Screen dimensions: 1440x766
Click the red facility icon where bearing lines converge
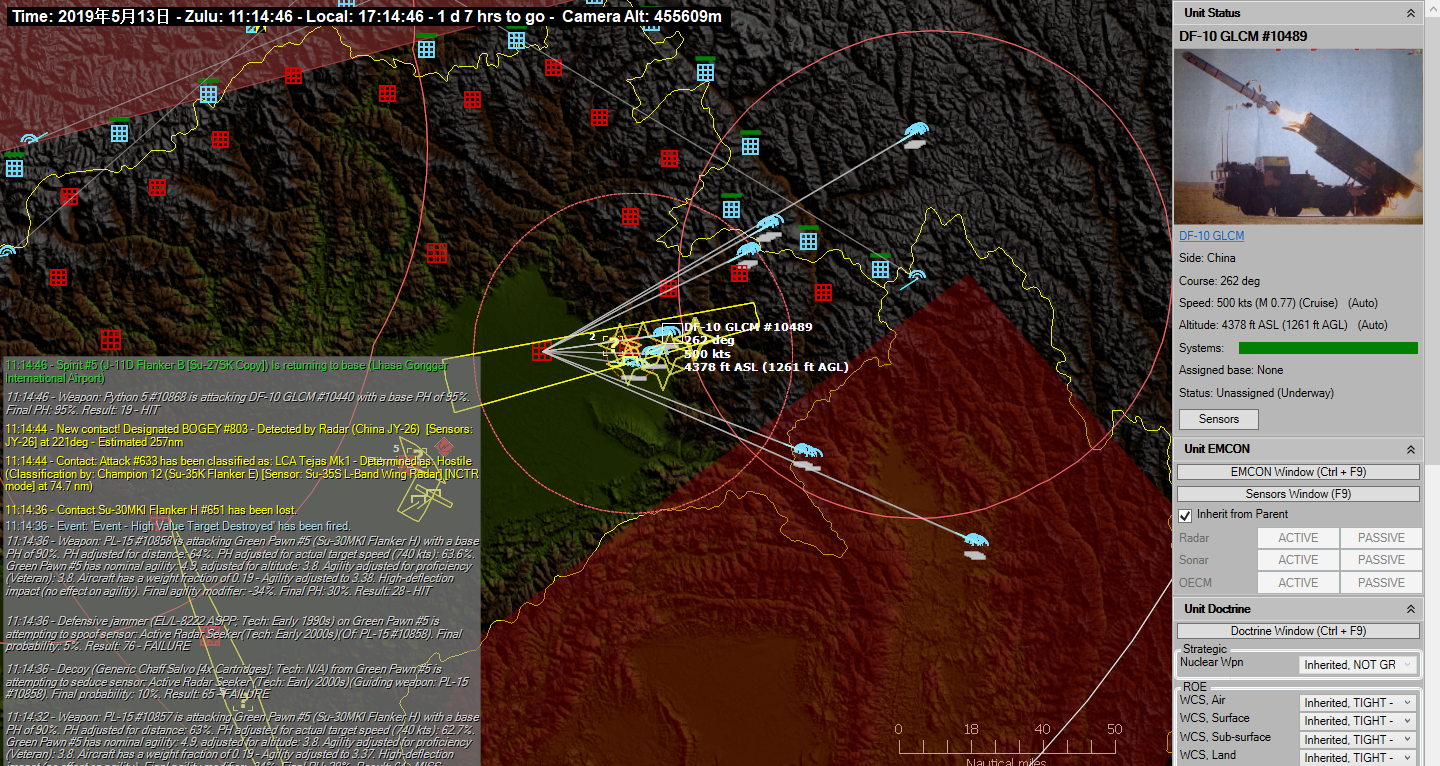(x=542, y=350)
